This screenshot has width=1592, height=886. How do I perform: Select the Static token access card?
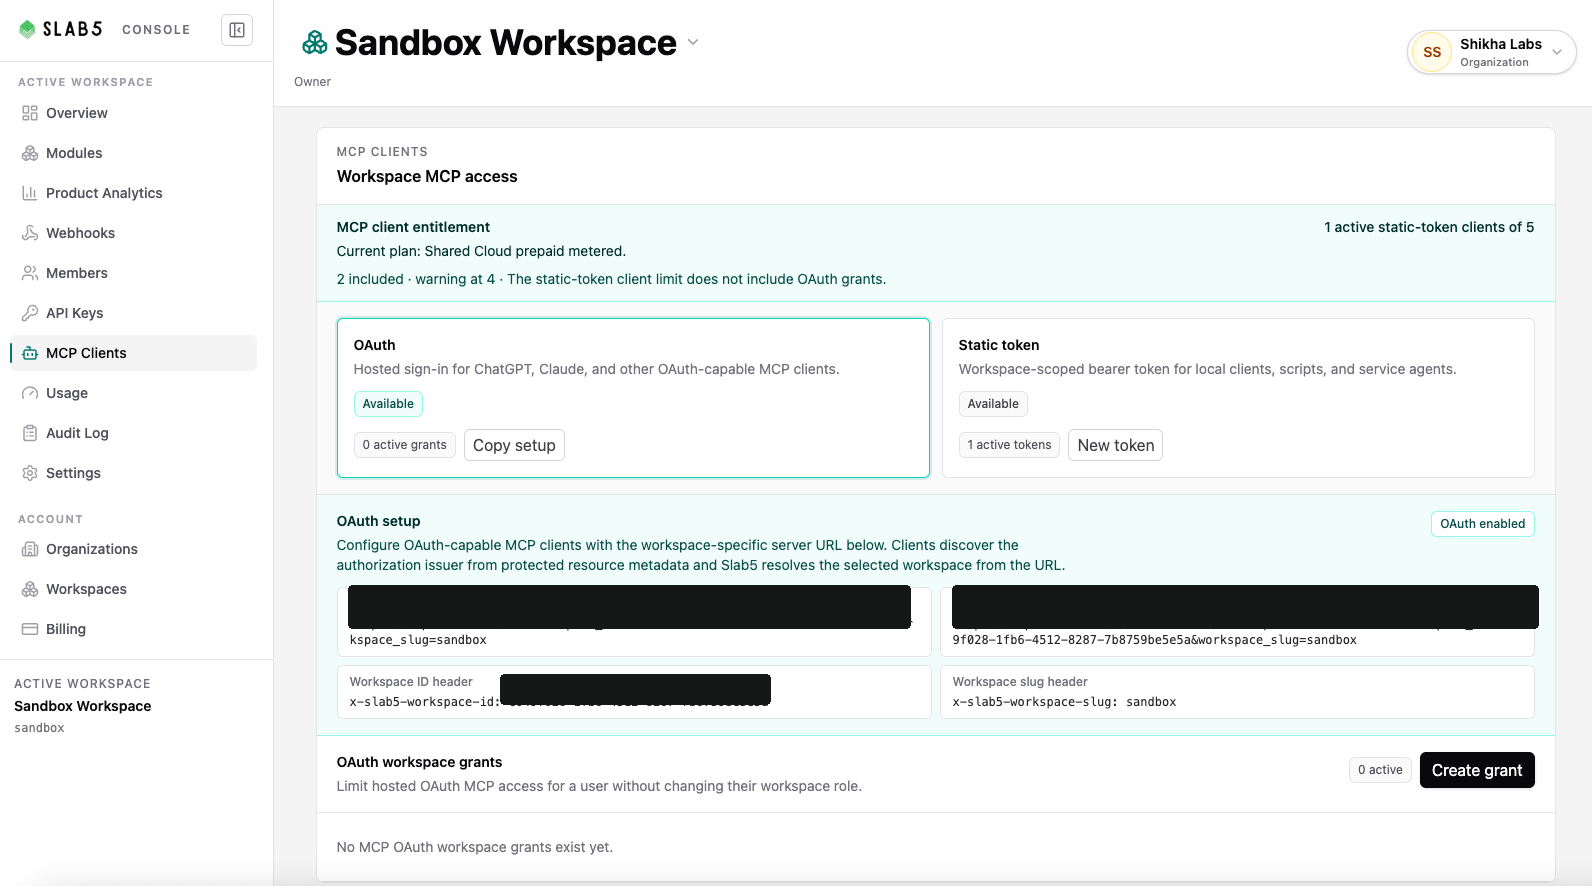[1238, 398]
